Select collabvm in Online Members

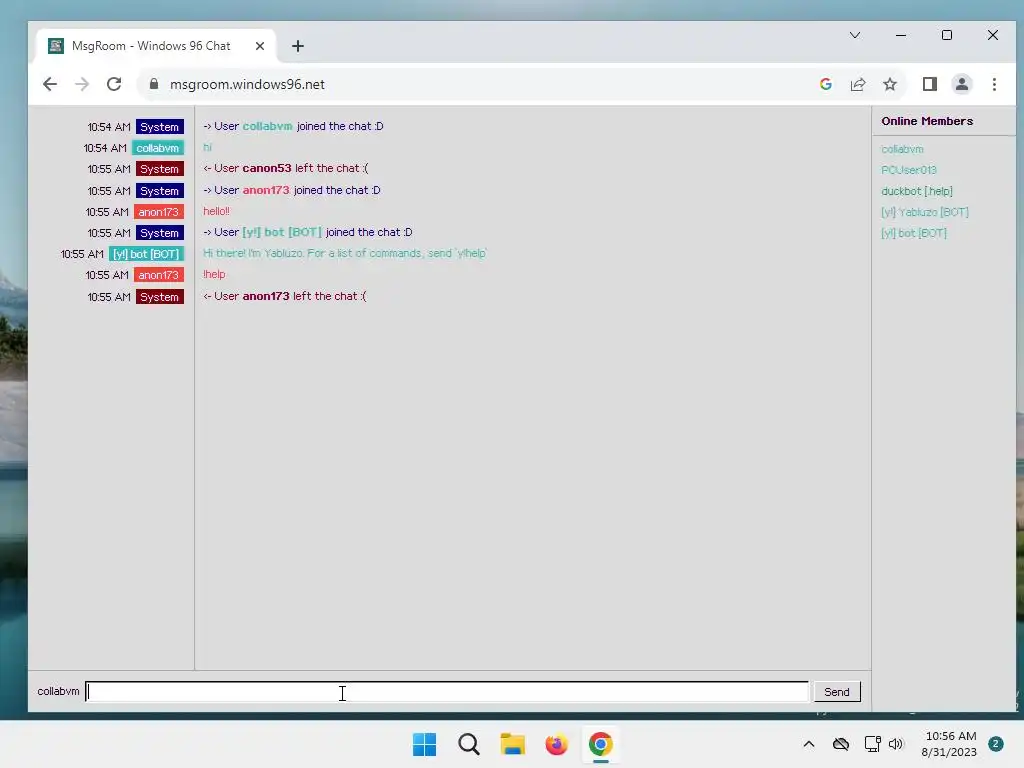coord(902,149)
